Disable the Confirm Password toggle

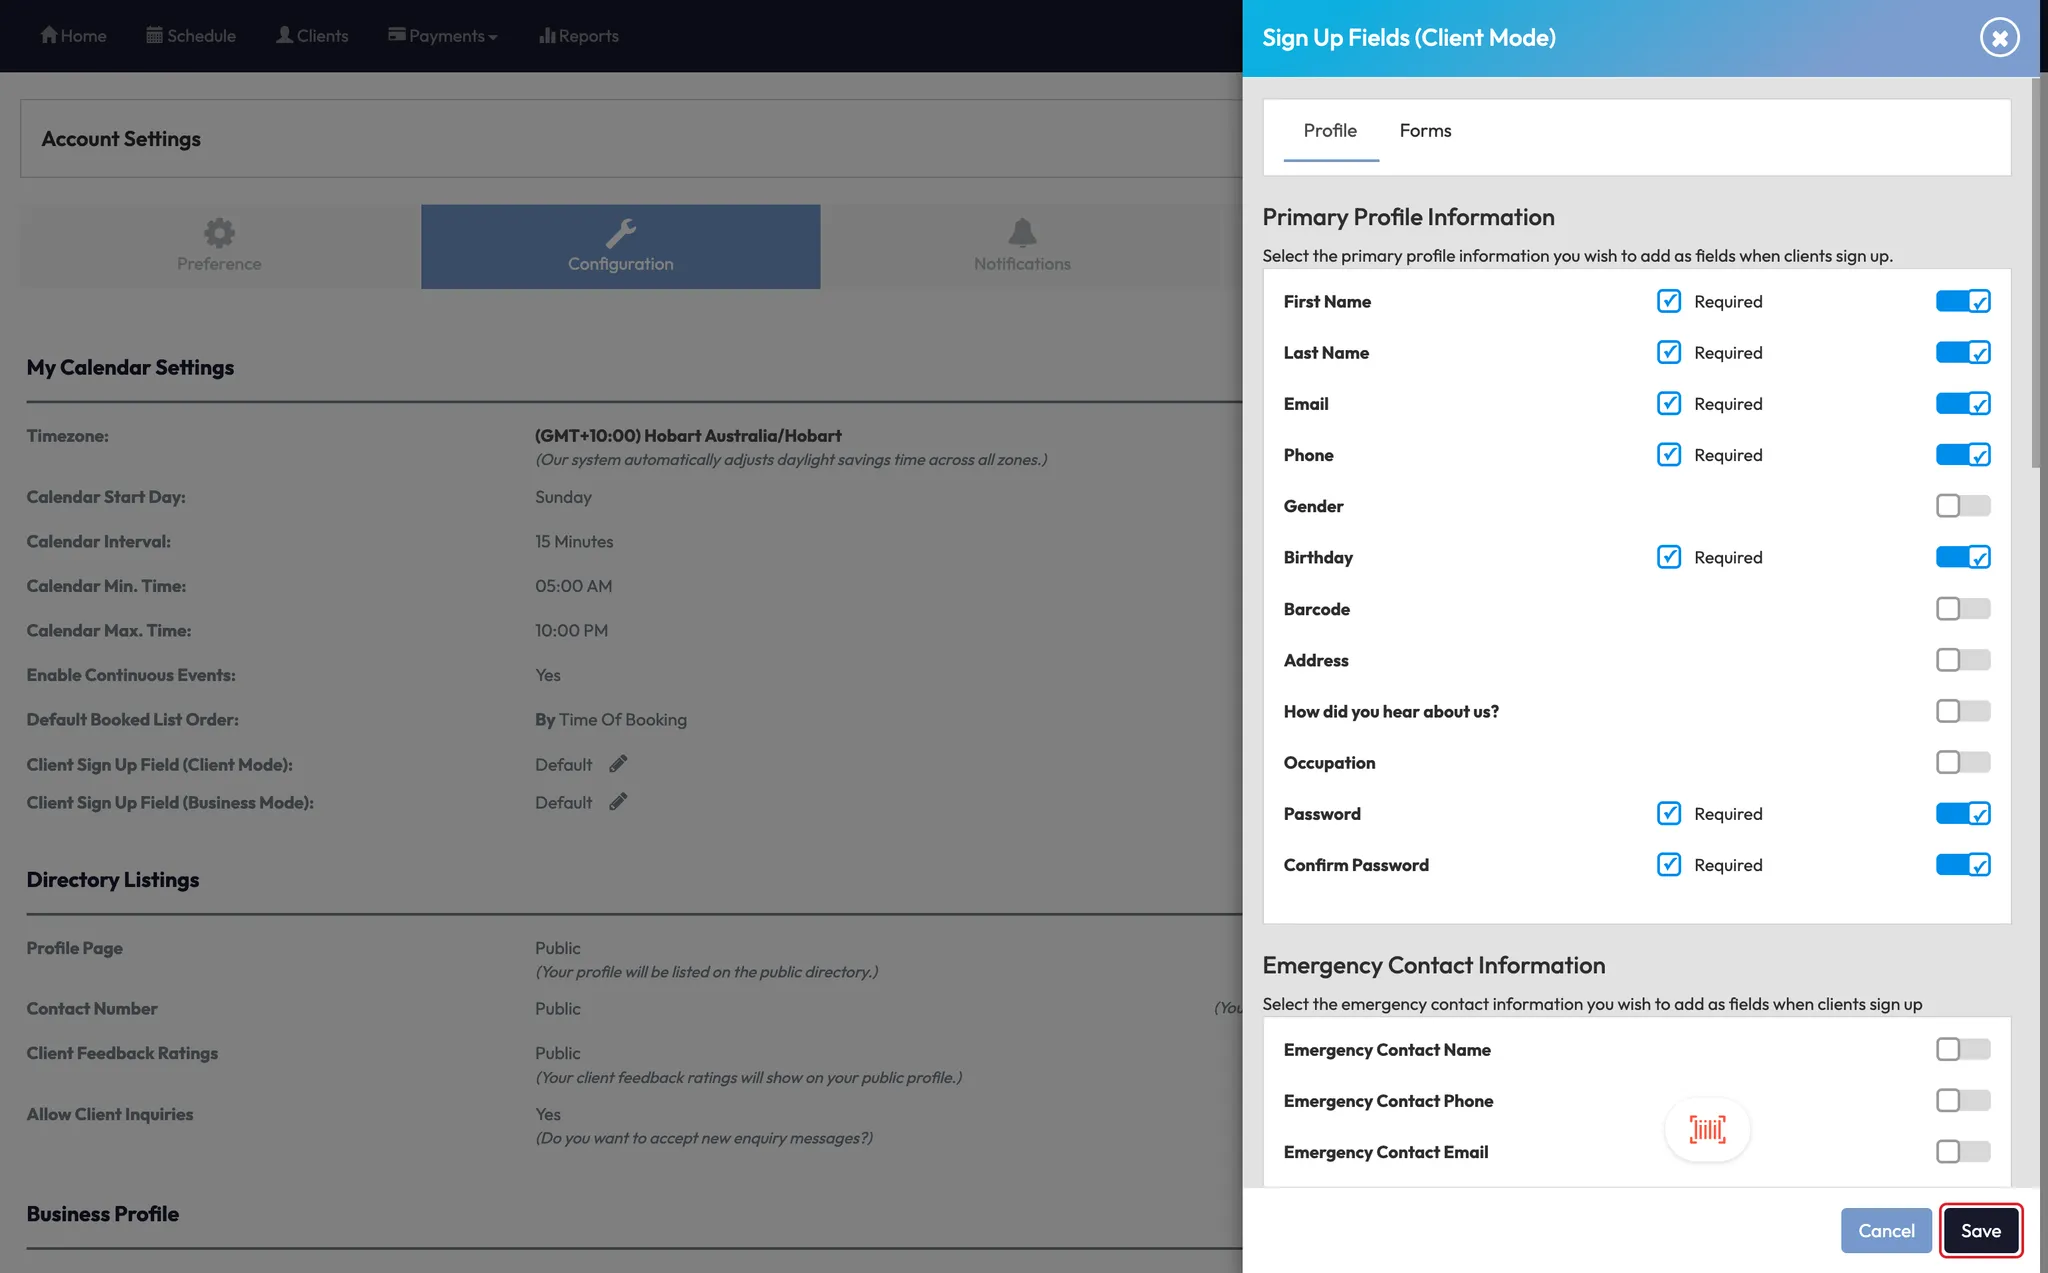click(1962, 865)
